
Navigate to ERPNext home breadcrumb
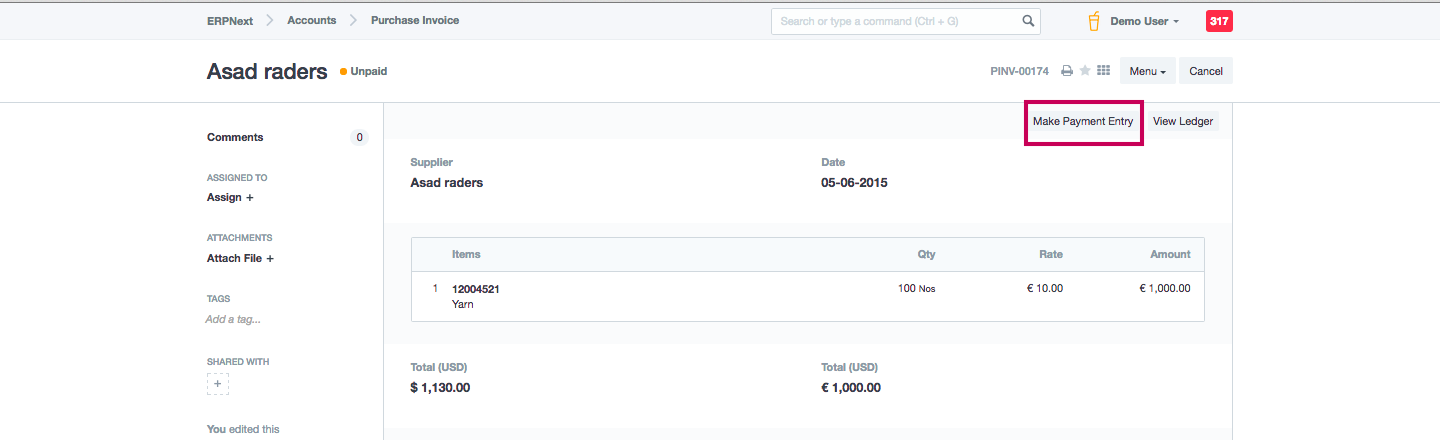click(230, 20)
